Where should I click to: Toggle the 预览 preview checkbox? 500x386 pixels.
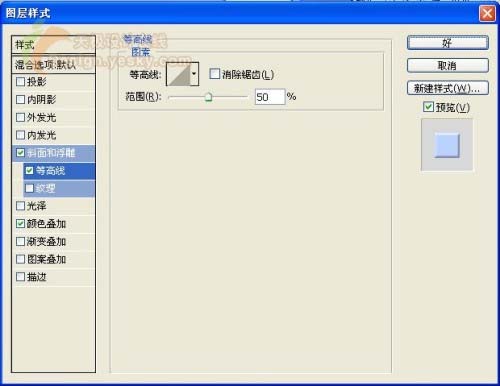click(428, 107)
